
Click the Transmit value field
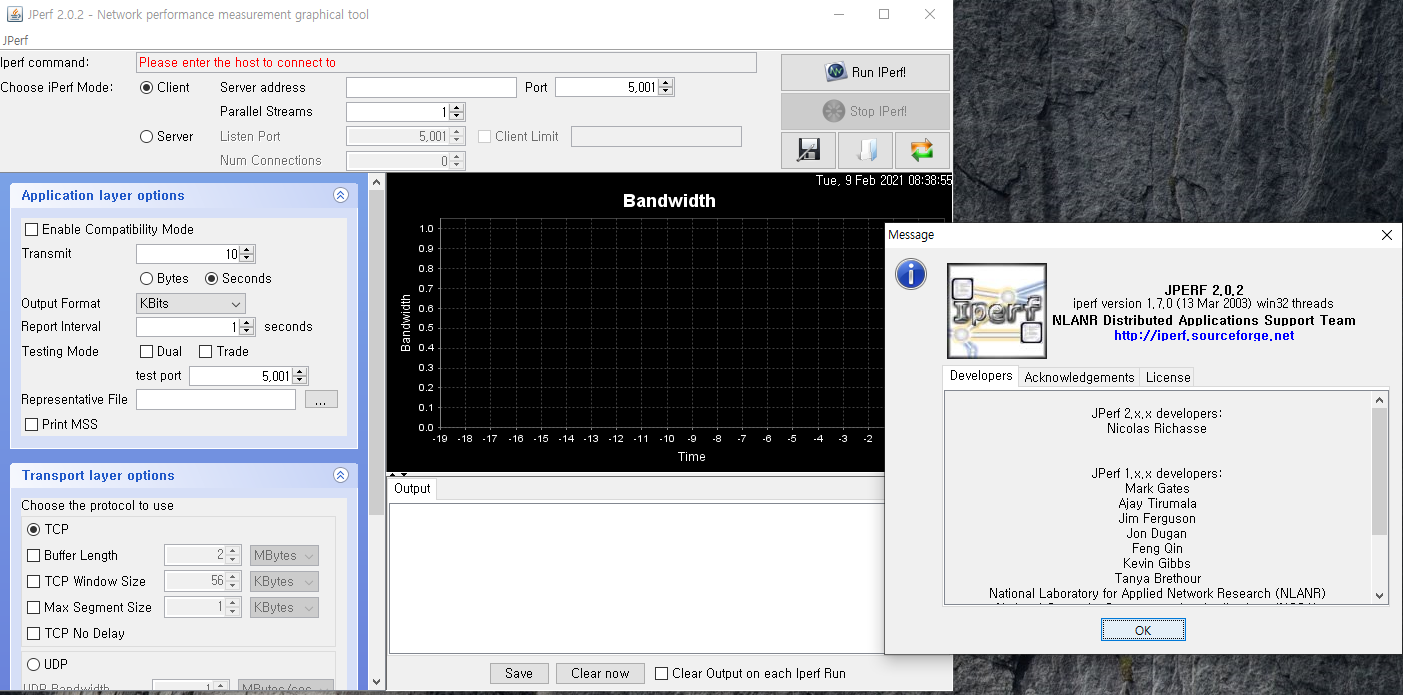click(188, 254)
